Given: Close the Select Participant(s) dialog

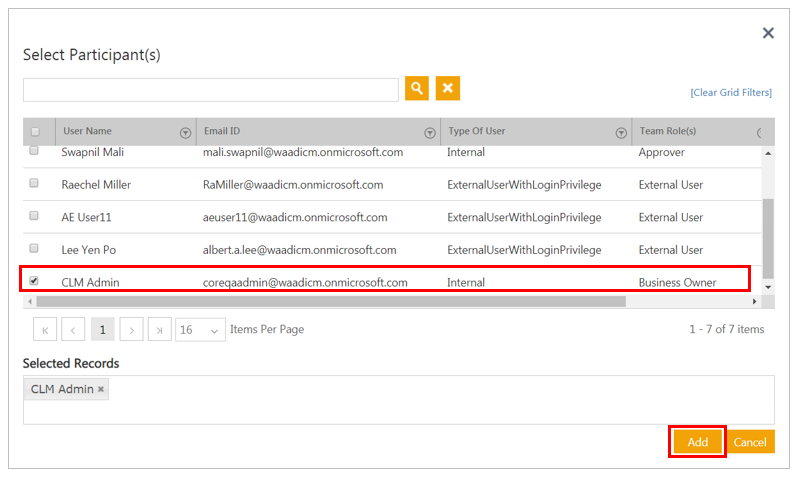Looking at the screenshot, I should 768,33.
